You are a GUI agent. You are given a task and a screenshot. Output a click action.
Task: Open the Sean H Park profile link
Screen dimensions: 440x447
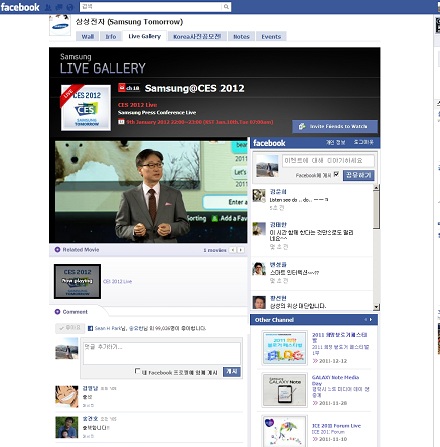(109, 328)
